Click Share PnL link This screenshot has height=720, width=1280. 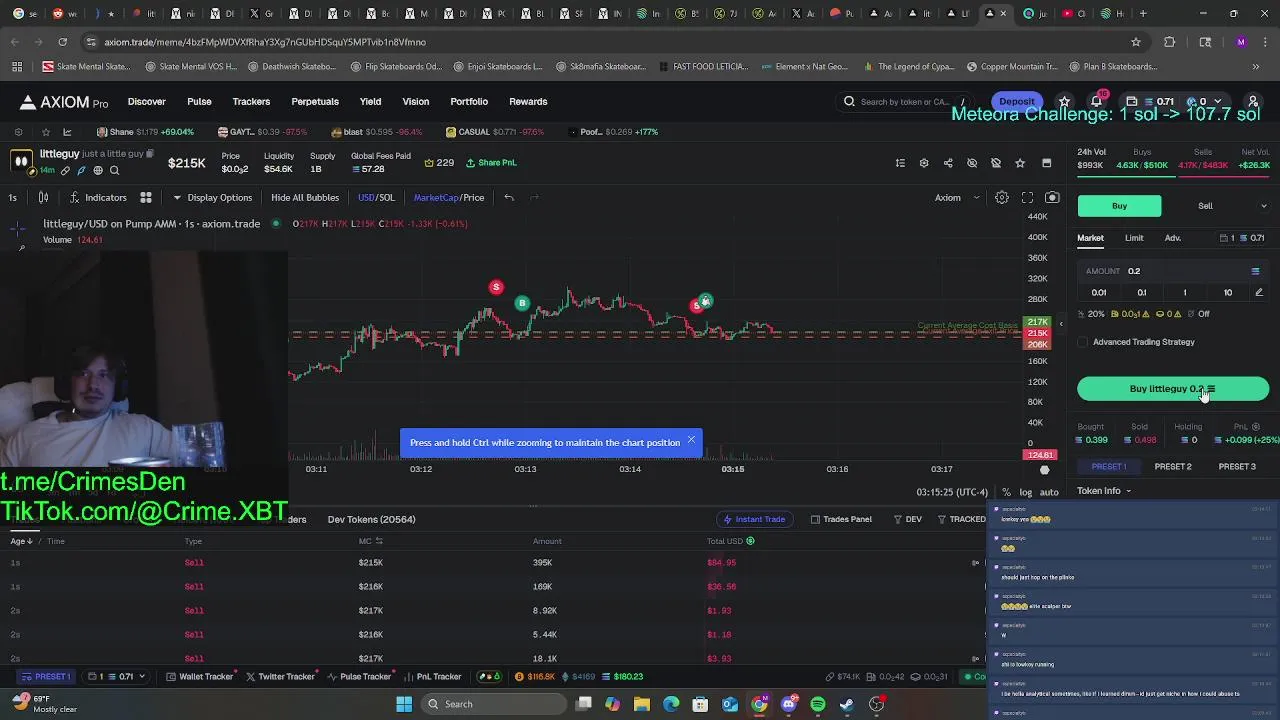(x=491, y=163)
